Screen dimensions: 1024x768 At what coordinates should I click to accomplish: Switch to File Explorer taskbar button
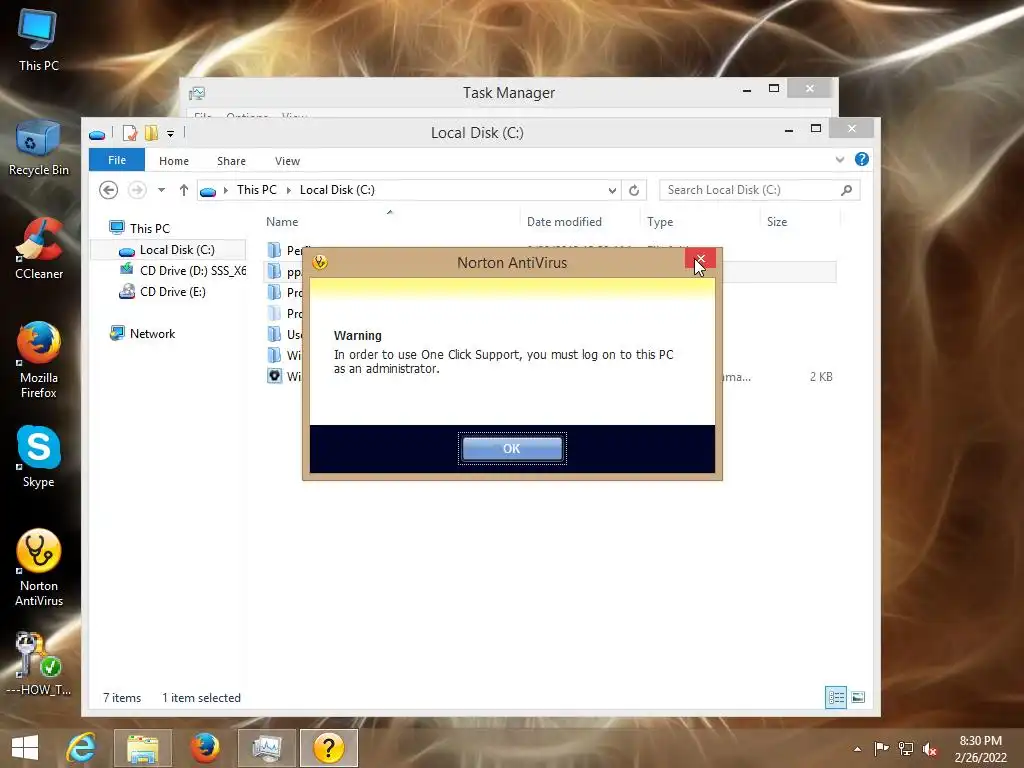coord(142,748)
